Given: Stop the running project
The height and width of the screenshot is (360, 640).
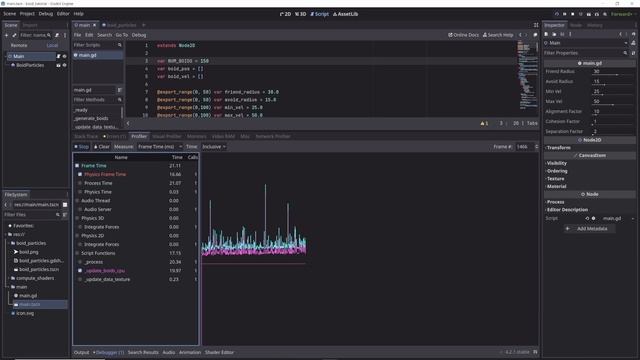Looking at the screenshot, I should tap(573, 14).
